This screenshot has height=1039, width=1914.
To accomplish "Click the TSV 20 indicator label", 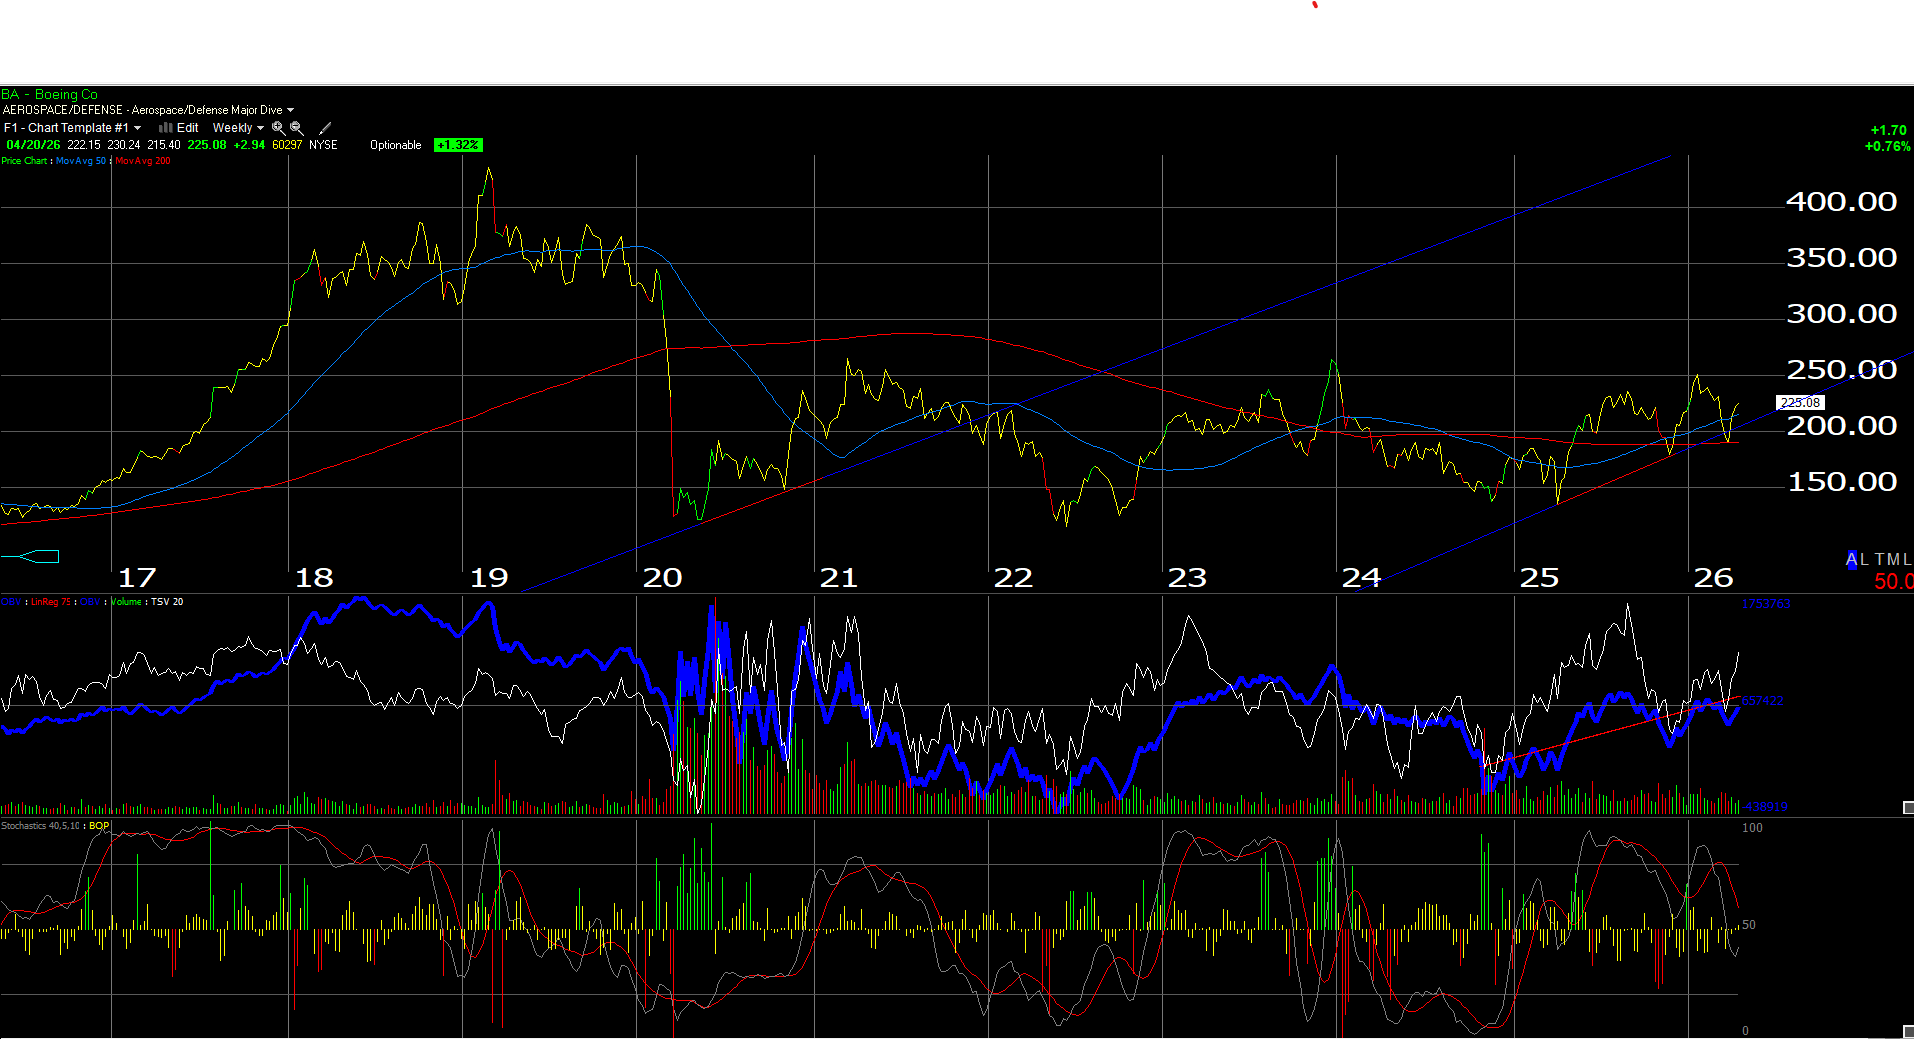I will coord(167,602).
